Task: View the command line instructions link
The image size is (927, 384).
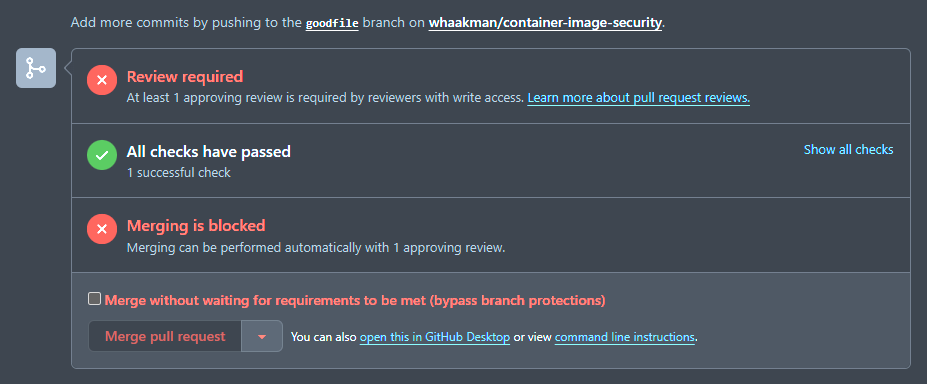Action: 624,337
